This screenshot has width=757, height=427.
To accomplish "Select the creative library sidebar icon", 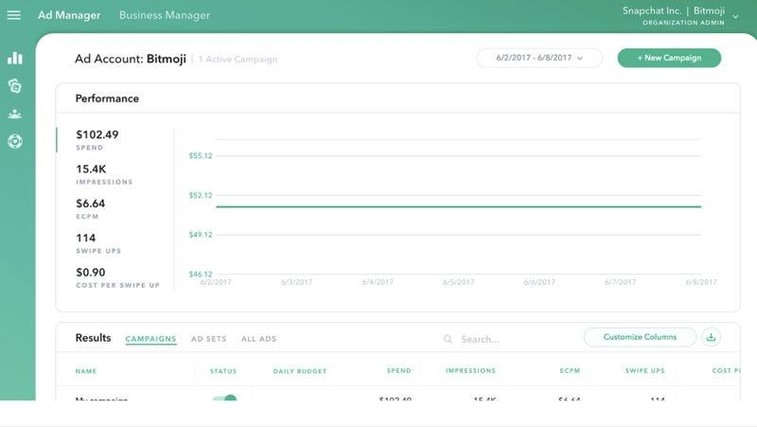I will click(x=15, y=86).
